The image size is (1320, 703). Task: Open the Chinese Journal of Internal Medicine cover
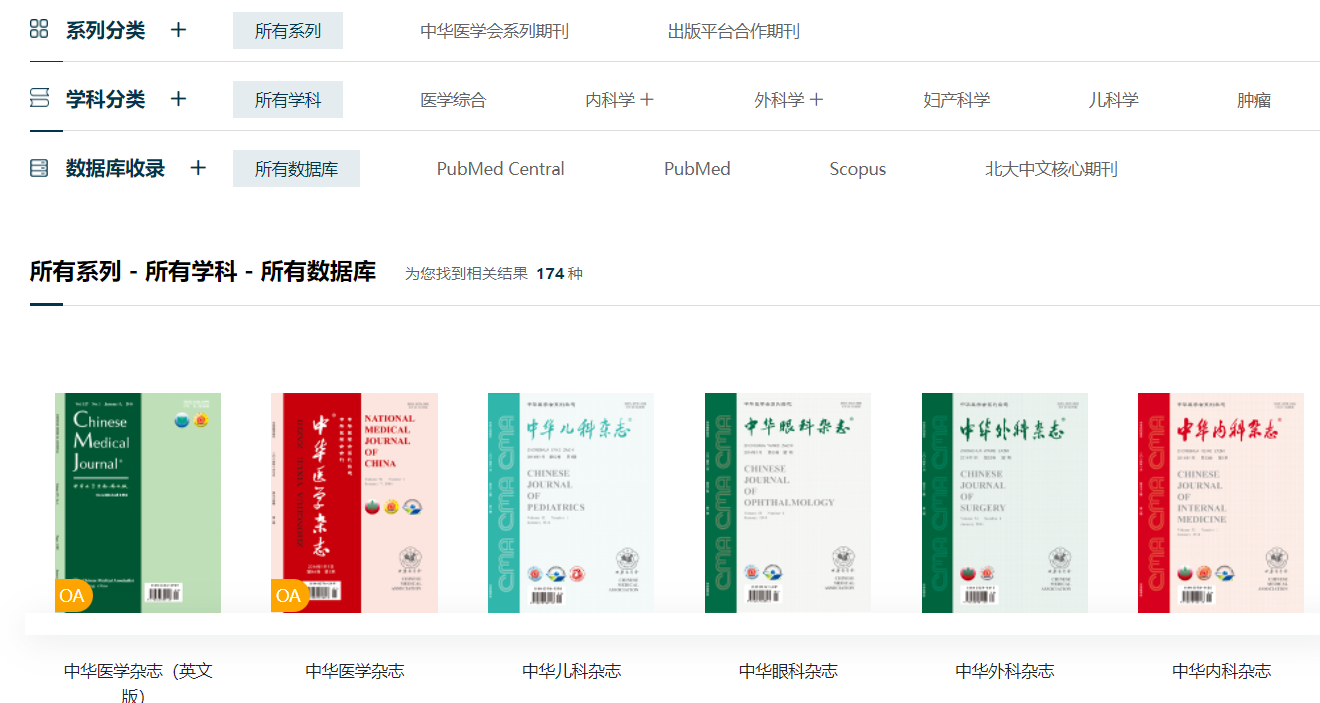1221,503
